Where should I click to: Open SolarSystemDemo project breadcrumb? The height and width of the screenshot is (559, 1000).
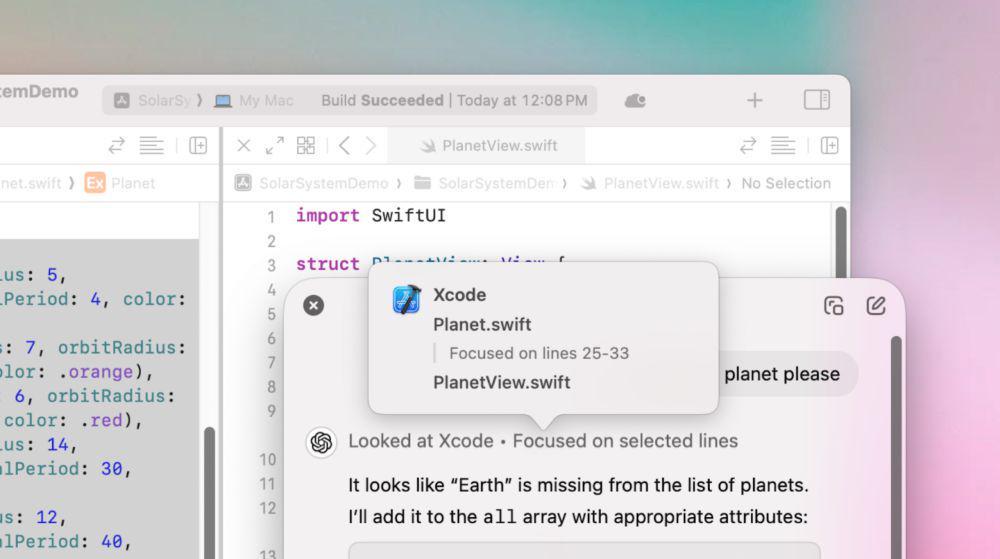click(311, 183)
